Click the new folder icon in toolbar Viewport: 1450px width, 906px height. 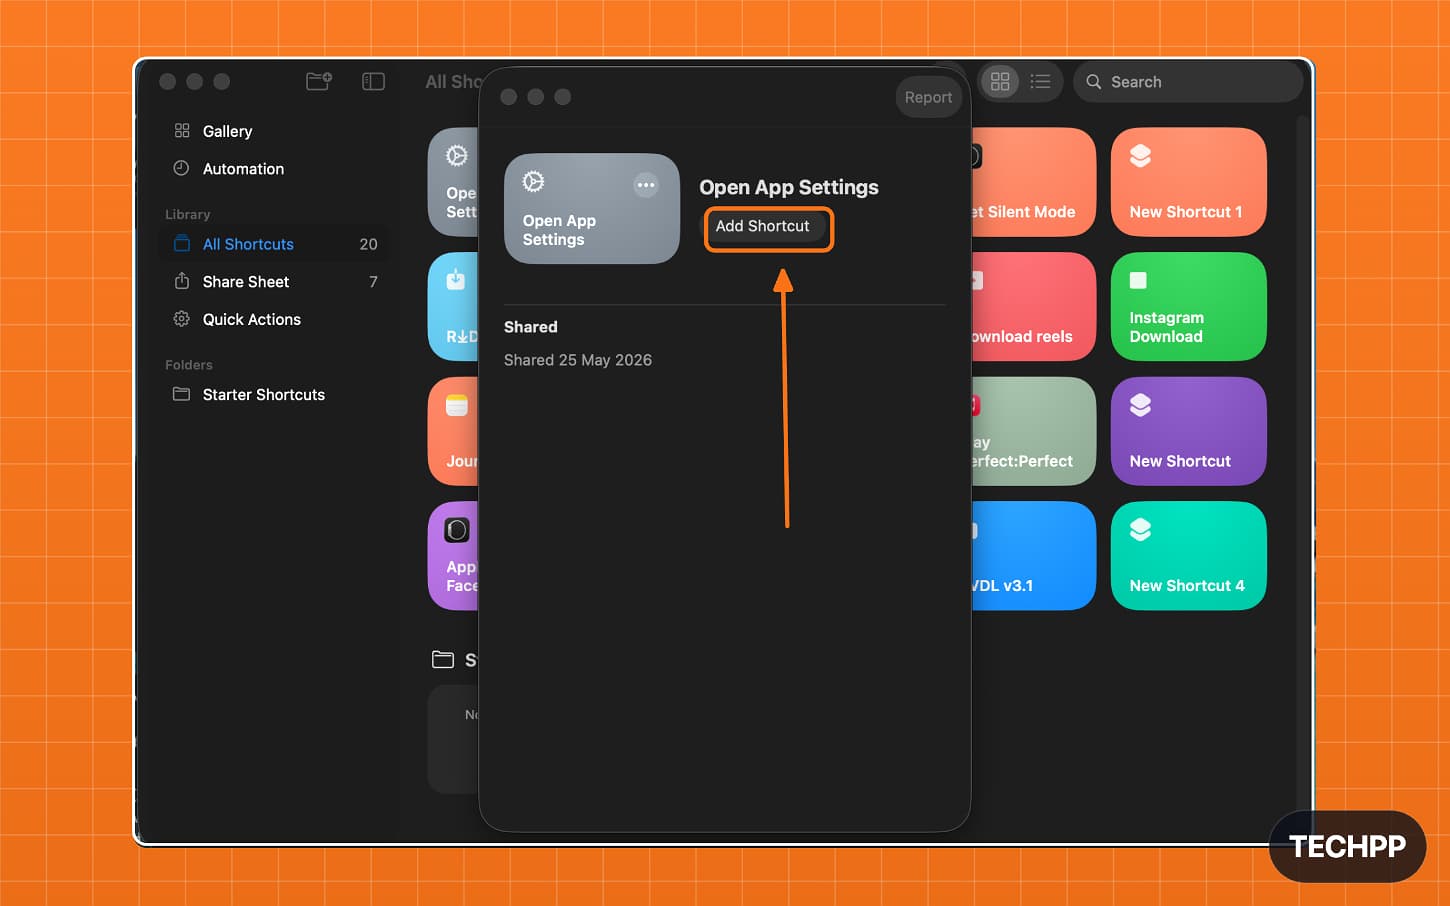coord(319,81)
